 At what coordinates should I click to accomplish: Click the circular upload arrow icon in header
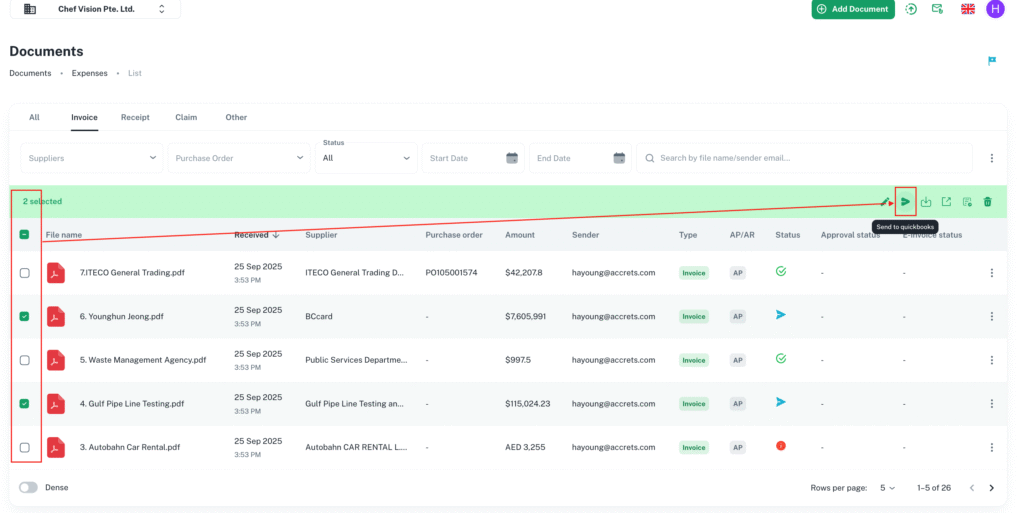[911, 9]
